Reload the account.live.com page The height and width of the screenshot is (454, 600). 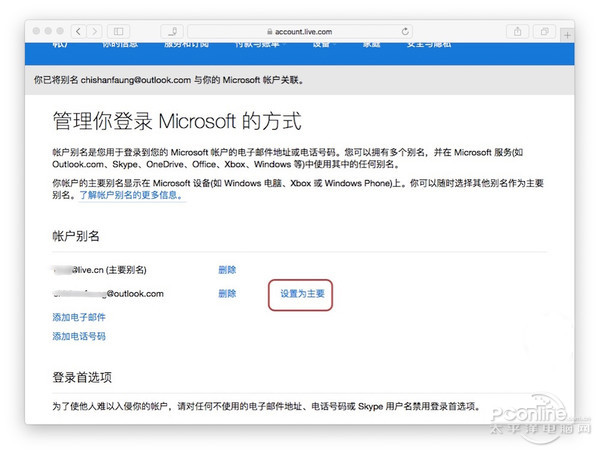pyautogui.click(x=405, y=31)
